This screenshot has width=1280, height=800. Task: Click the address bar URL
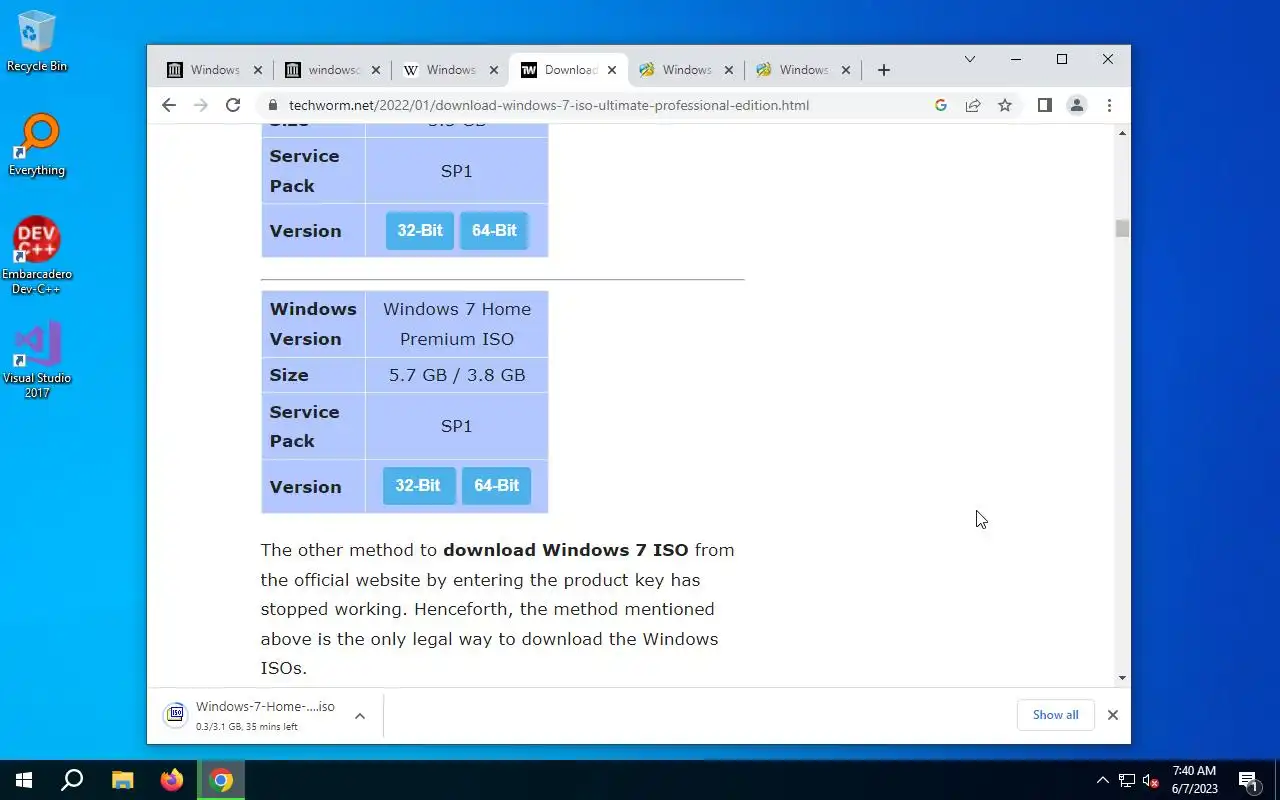[549, 105]
